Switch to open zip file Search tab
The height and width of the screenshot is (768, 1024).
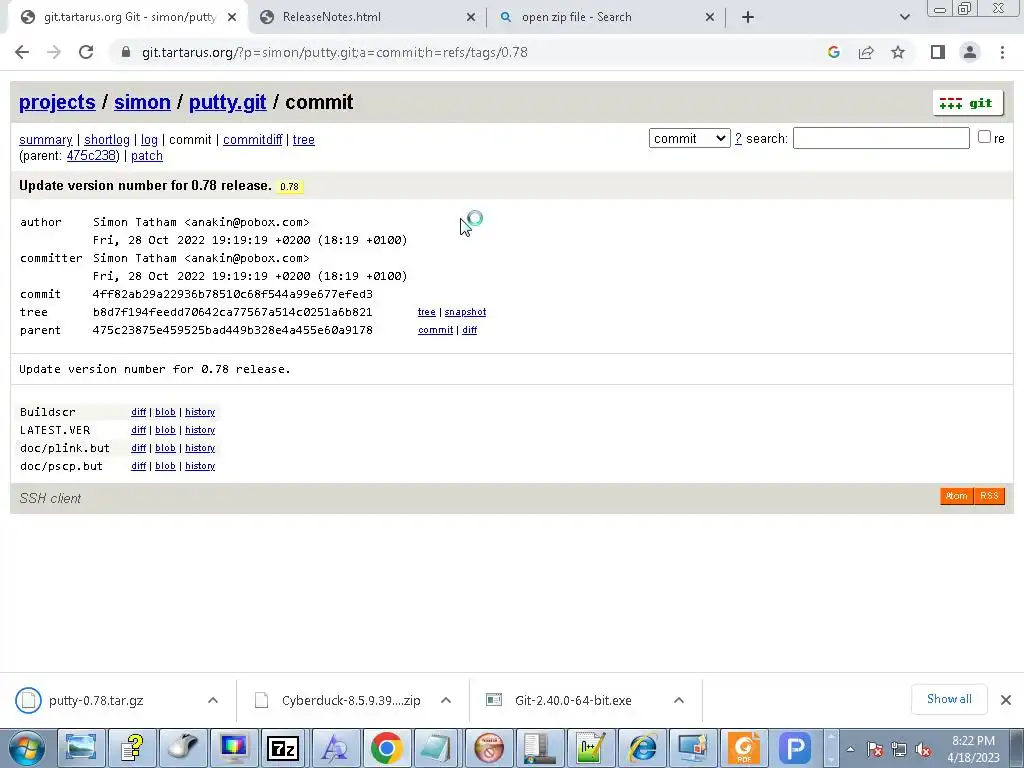(576, 17)
